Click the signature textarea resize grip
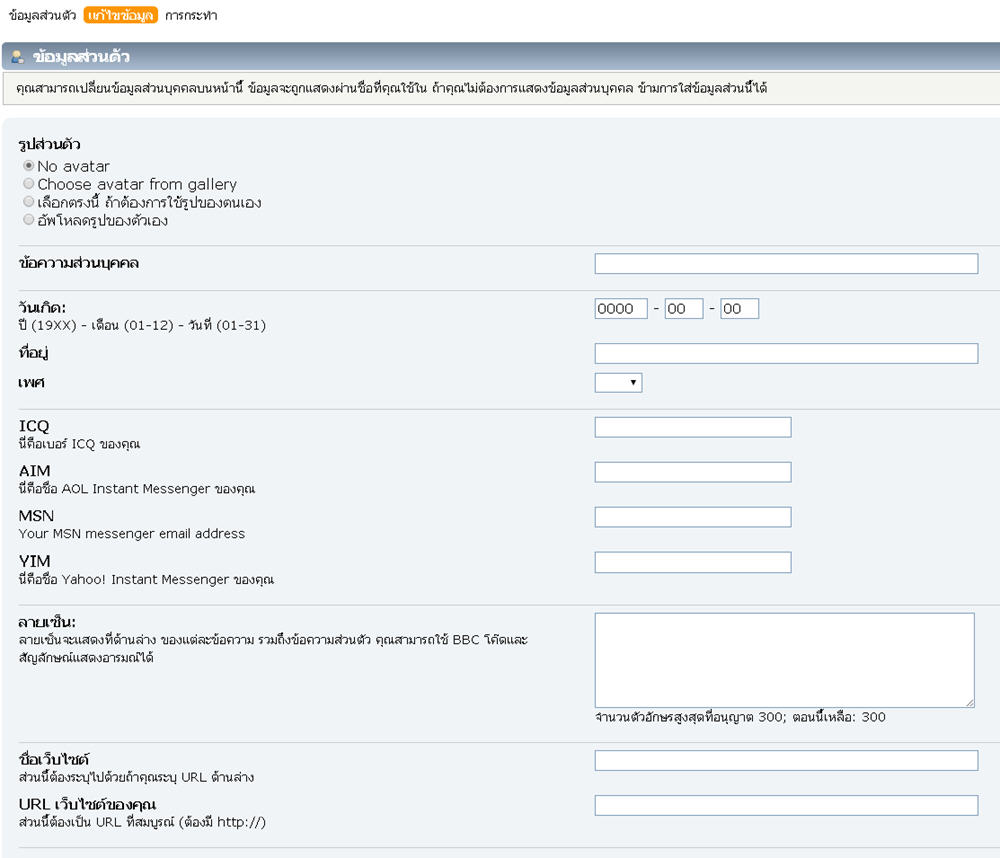 [x=969, y=702]
